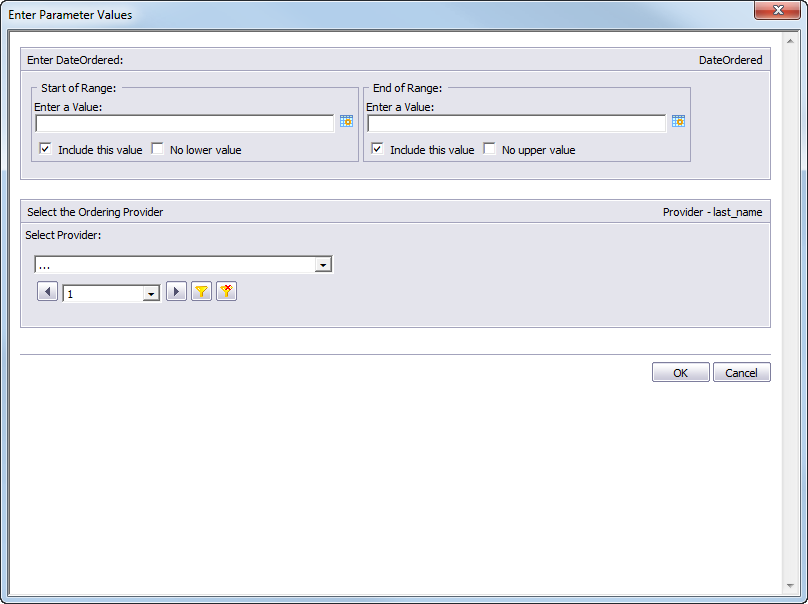Open the Select Provider dropdown
The width and height of the screenshot is (808, 604).
[323, 265]
